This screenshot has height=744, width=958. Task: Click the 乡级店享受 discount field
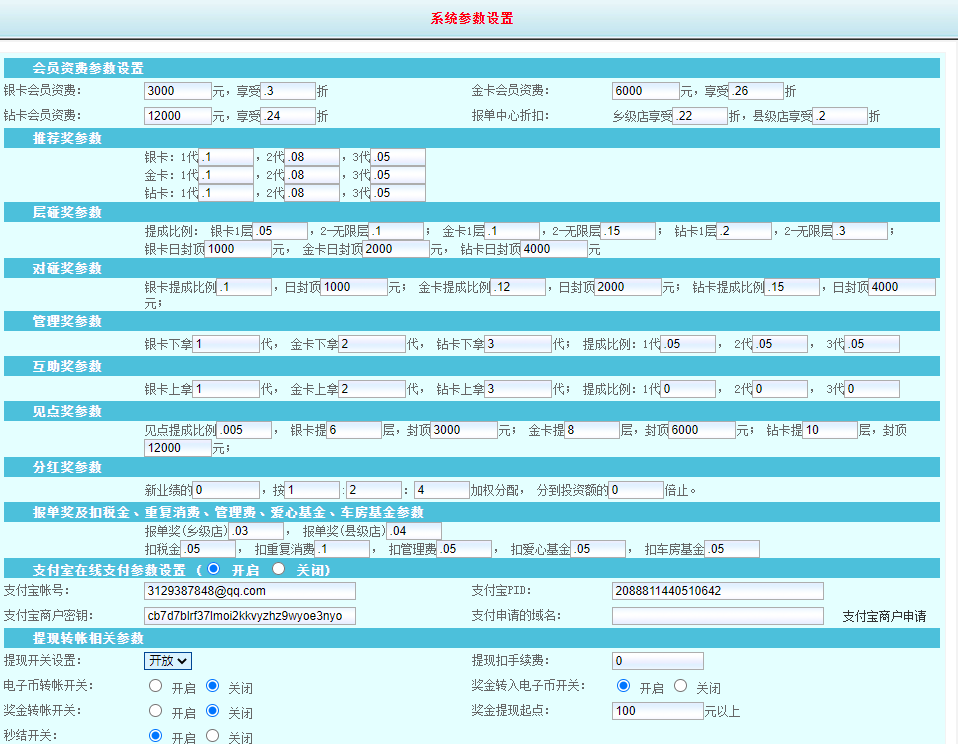[700, 116]
